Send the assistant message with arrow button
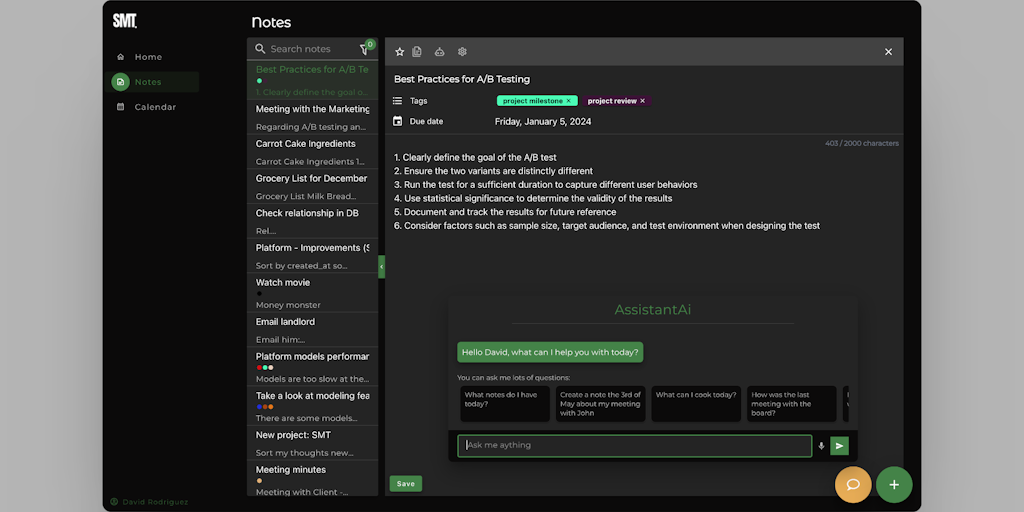Viewport: 1024px width, 512px height. coord(840,446)
